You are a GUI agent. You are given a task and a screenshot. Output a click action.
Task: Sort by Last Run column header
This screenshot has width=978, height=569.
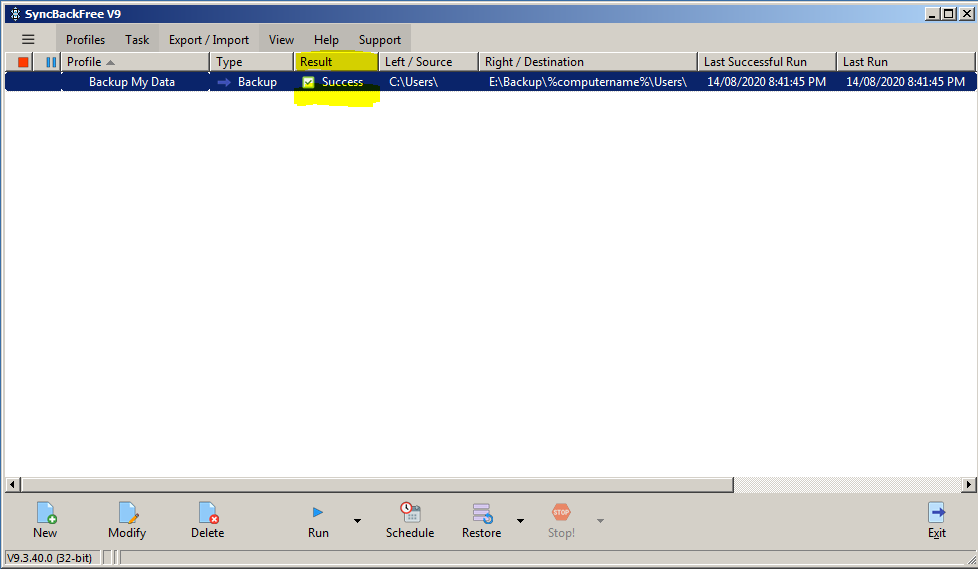[x=906, y=62]
